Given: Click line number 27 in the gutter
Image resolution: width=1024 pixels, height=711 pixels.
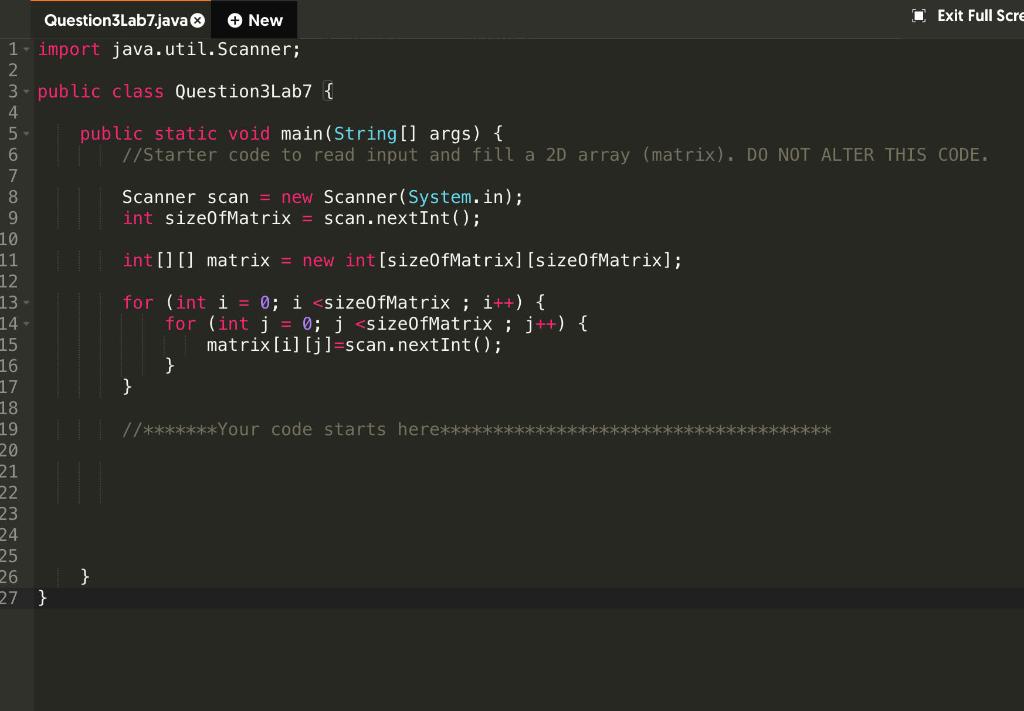Looking at the screenshot, I should [x=9, y=598].
